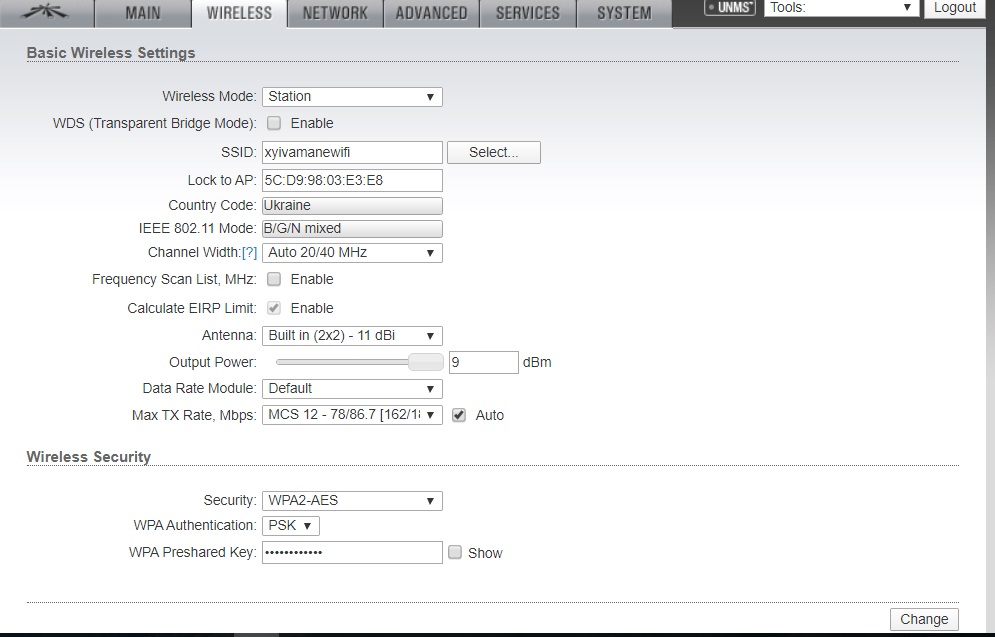The image size is (995, 637).
Task: Enable Frequency Scan List checkbox
Action: pos(274,280)
